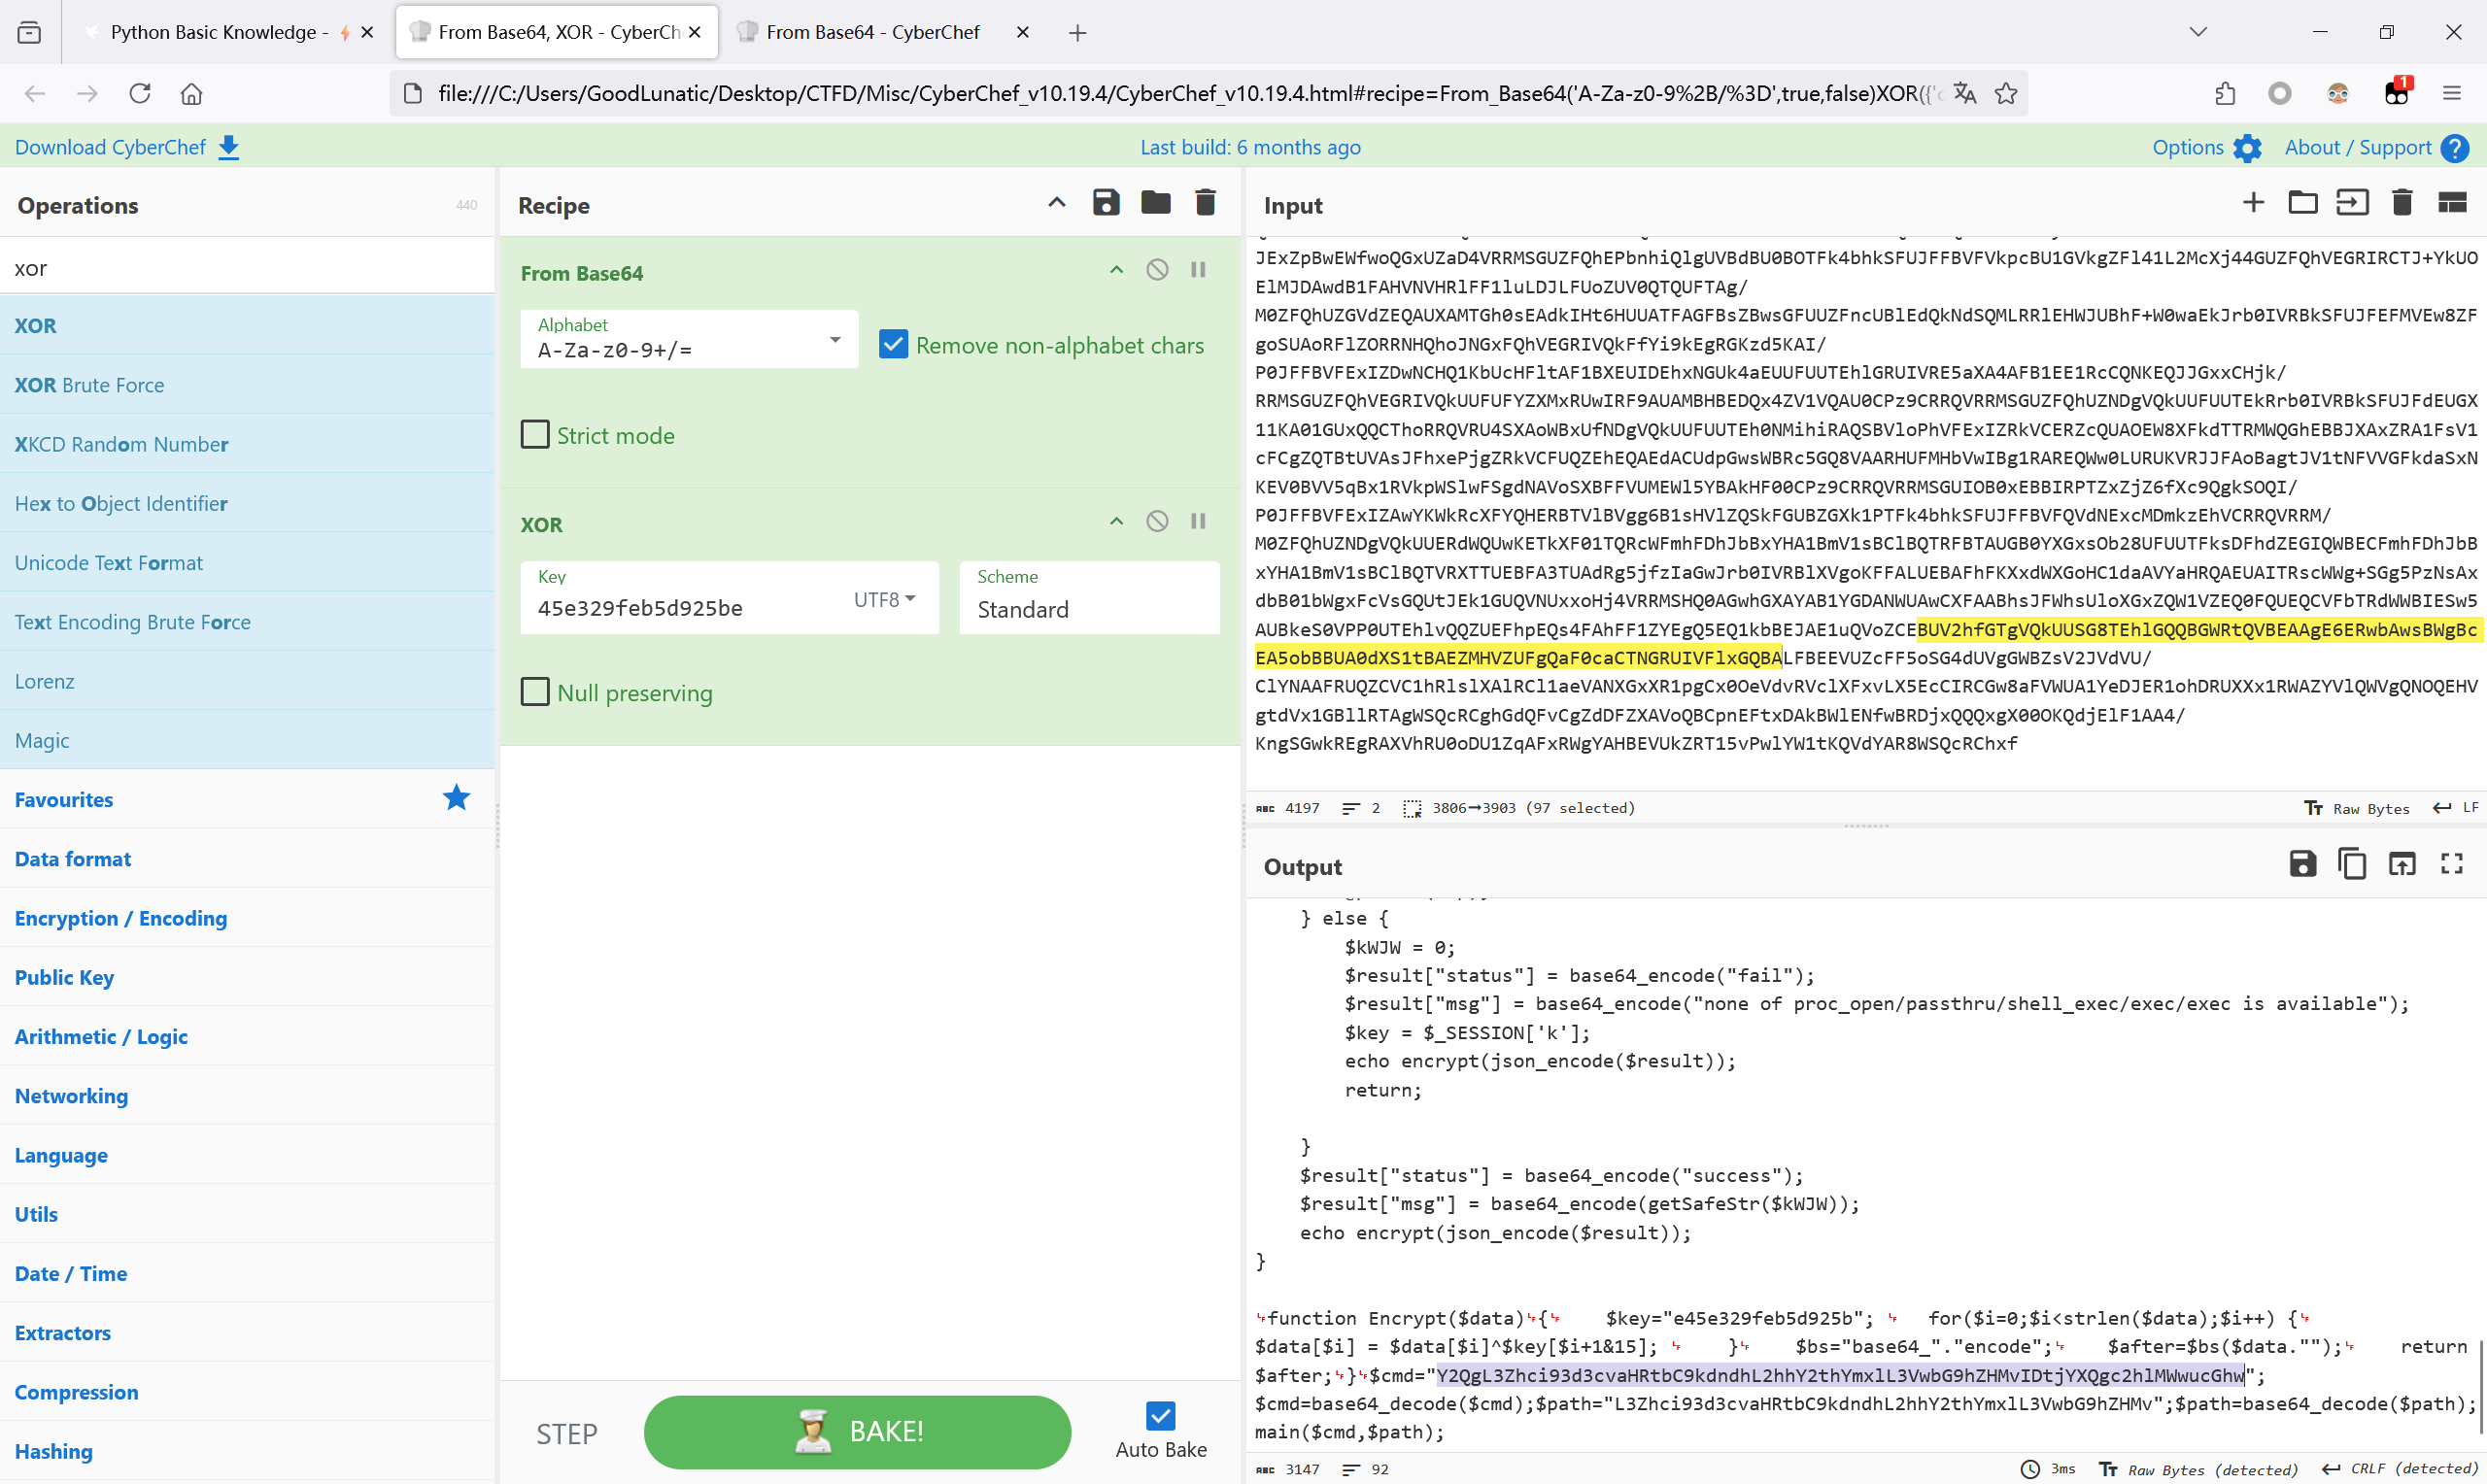Set breakpoint on XOR operation
The image size is (2487, 1484).
point(1198,522)
